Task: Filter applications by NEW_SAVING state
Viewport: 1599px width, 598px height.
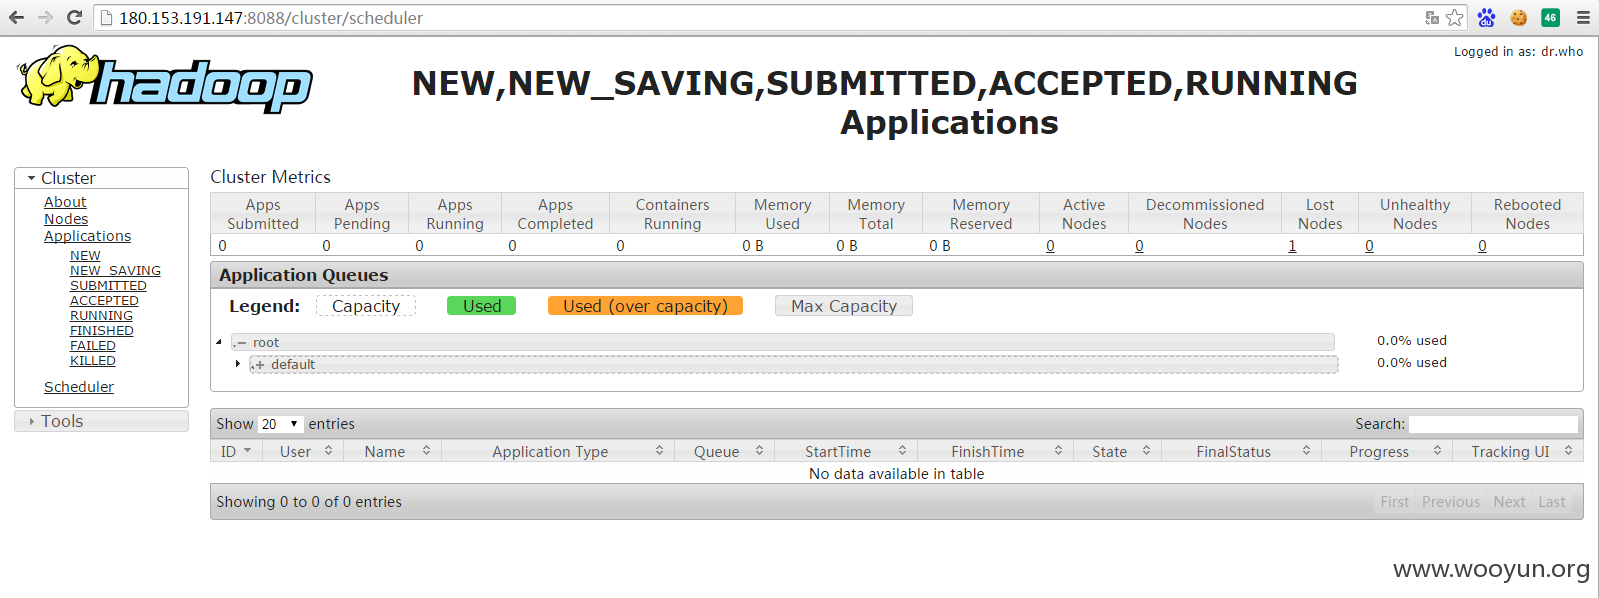Action: tap(115, 271)
